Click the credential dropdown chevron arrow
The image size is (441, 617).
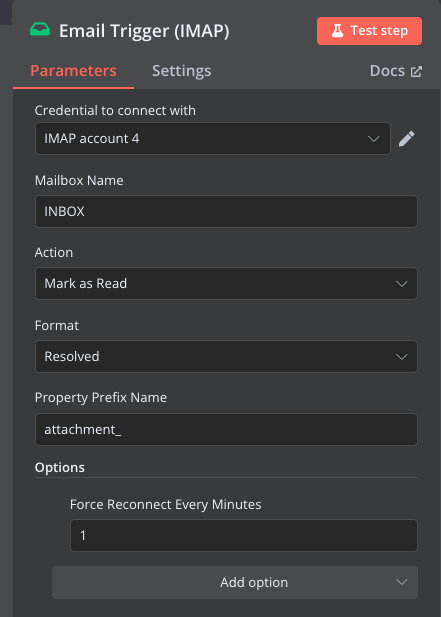(x=373, y=139)
